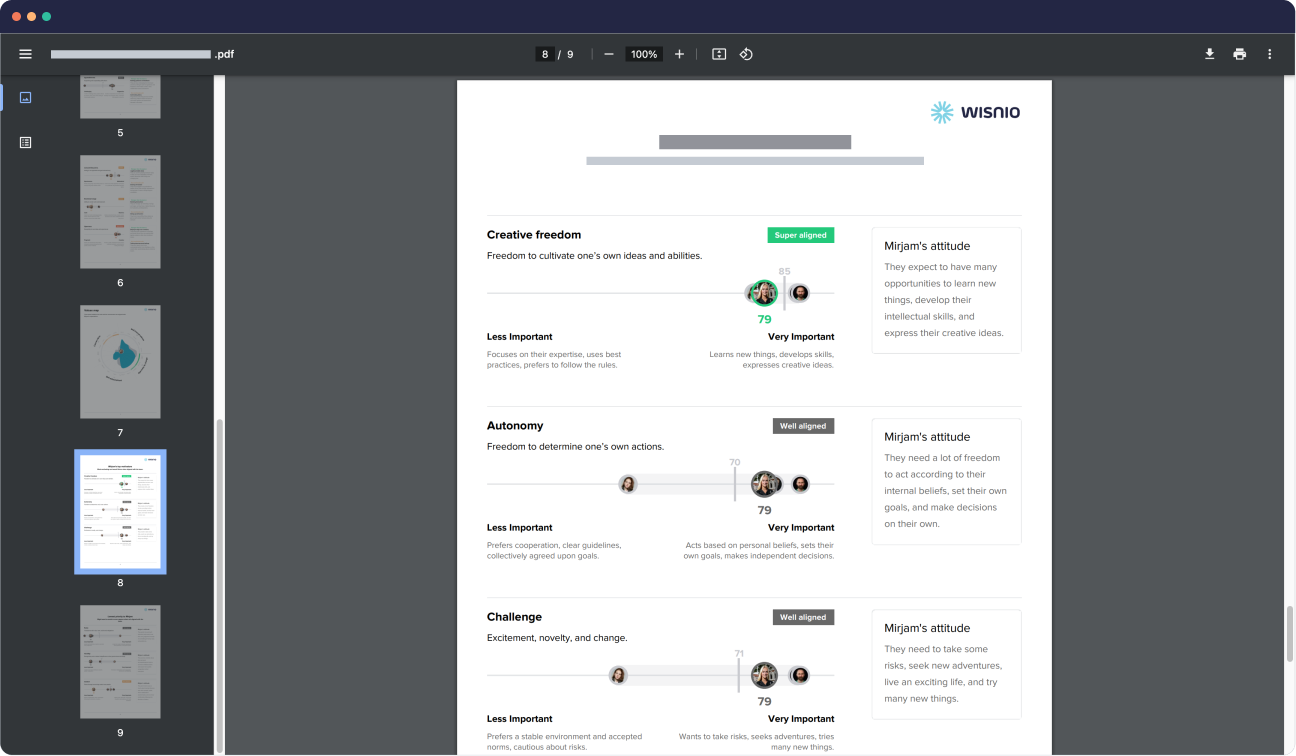Click 'Freedom to determine one's own actions.' text

(x=575, y=446)
